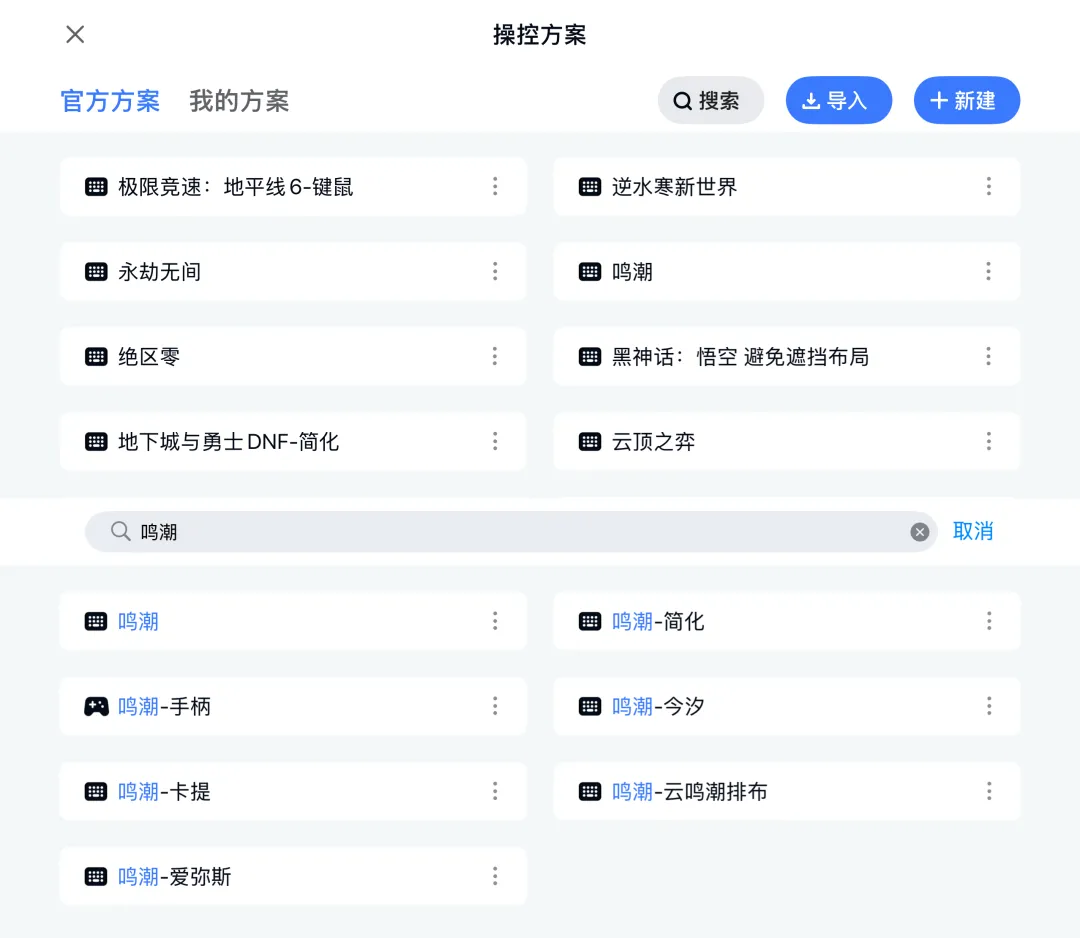This screenshot has height=938, width=1080.
Task: Open the more menu for 绝区零
Action: pyautogui.click(x=495, y=356)
